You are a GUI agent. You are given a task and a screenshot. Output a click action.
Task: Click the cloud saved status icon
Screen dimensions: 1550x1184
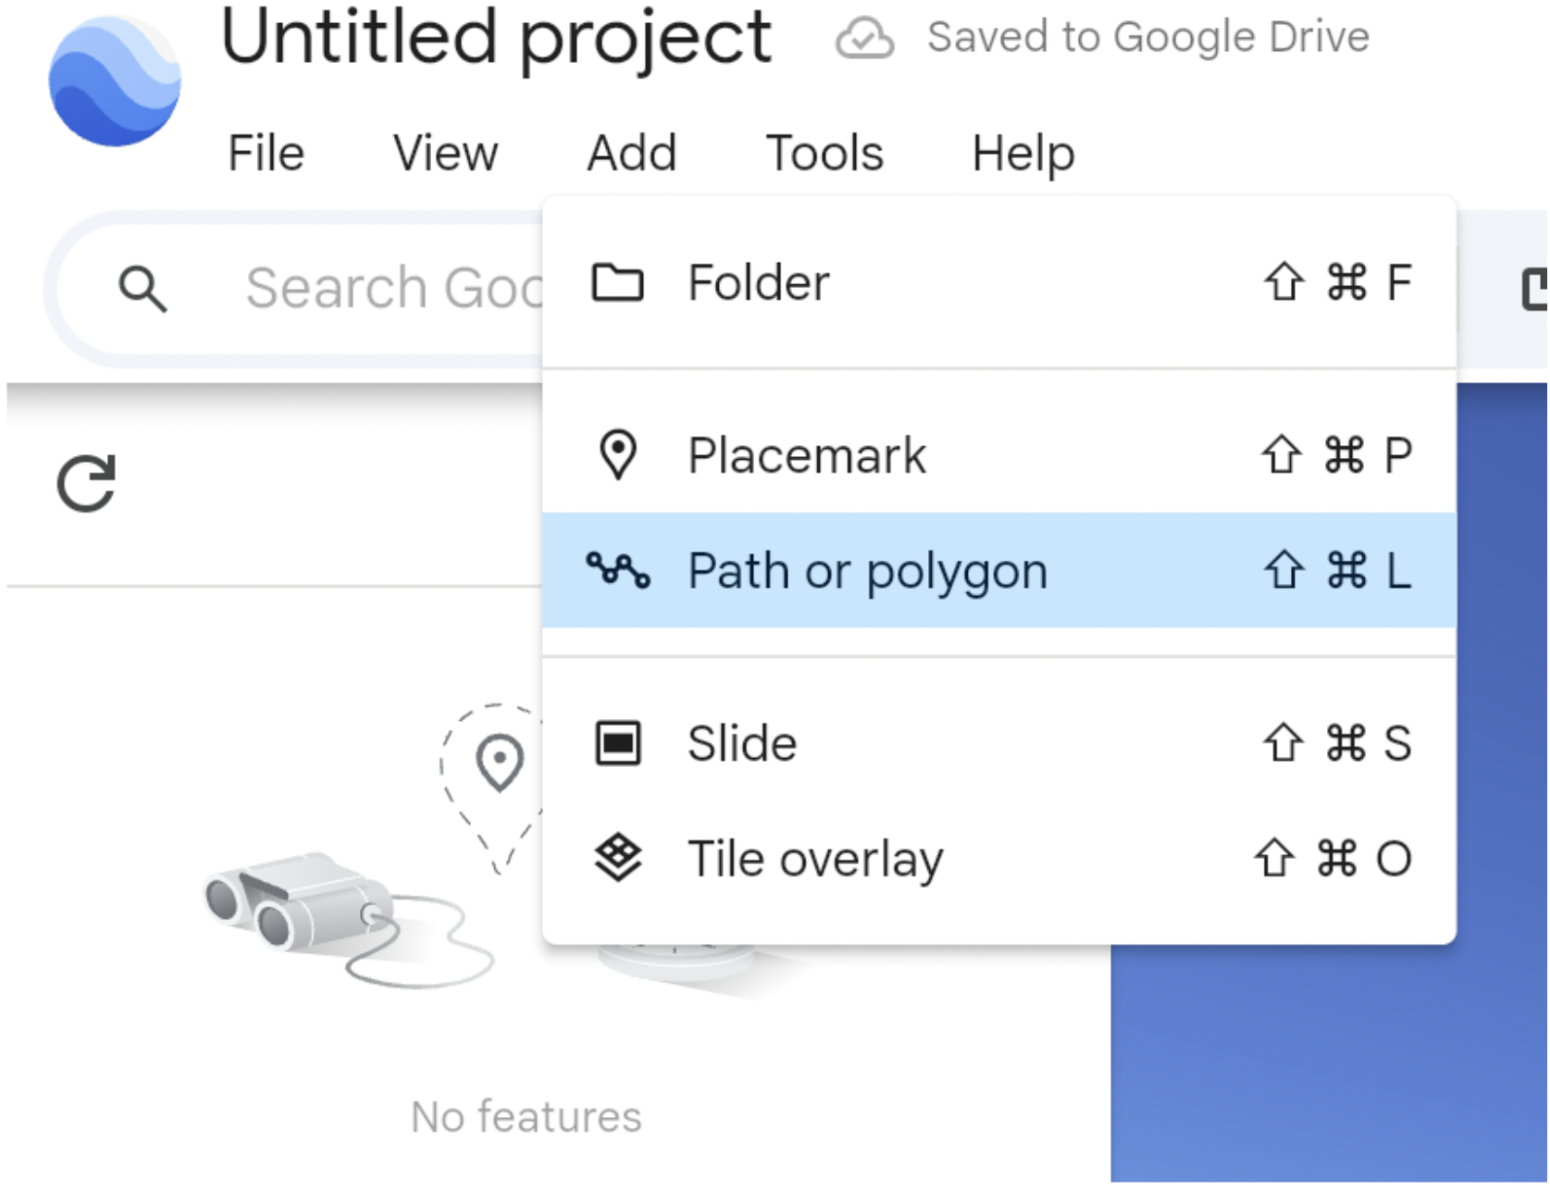coord(864,39)
